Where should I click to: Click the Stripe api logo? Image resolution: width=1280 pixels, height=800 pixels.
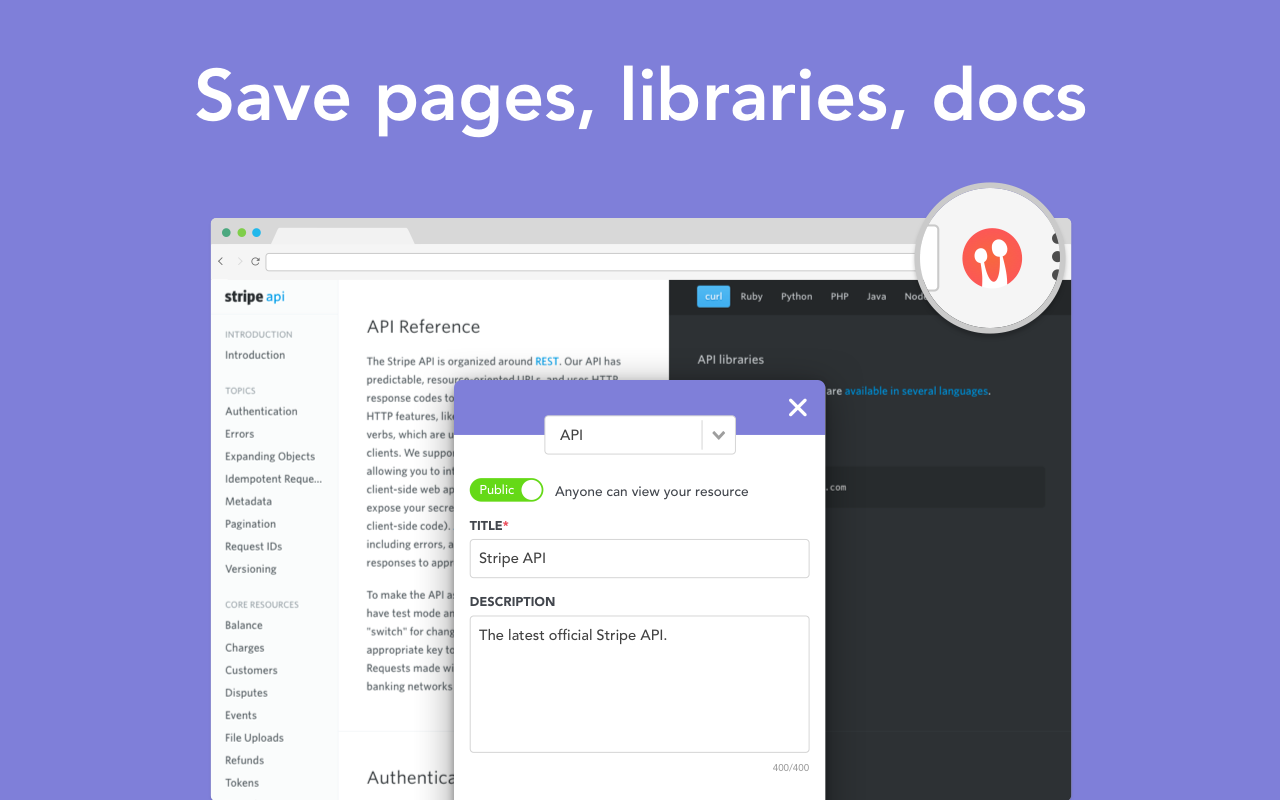pos(254,297)
